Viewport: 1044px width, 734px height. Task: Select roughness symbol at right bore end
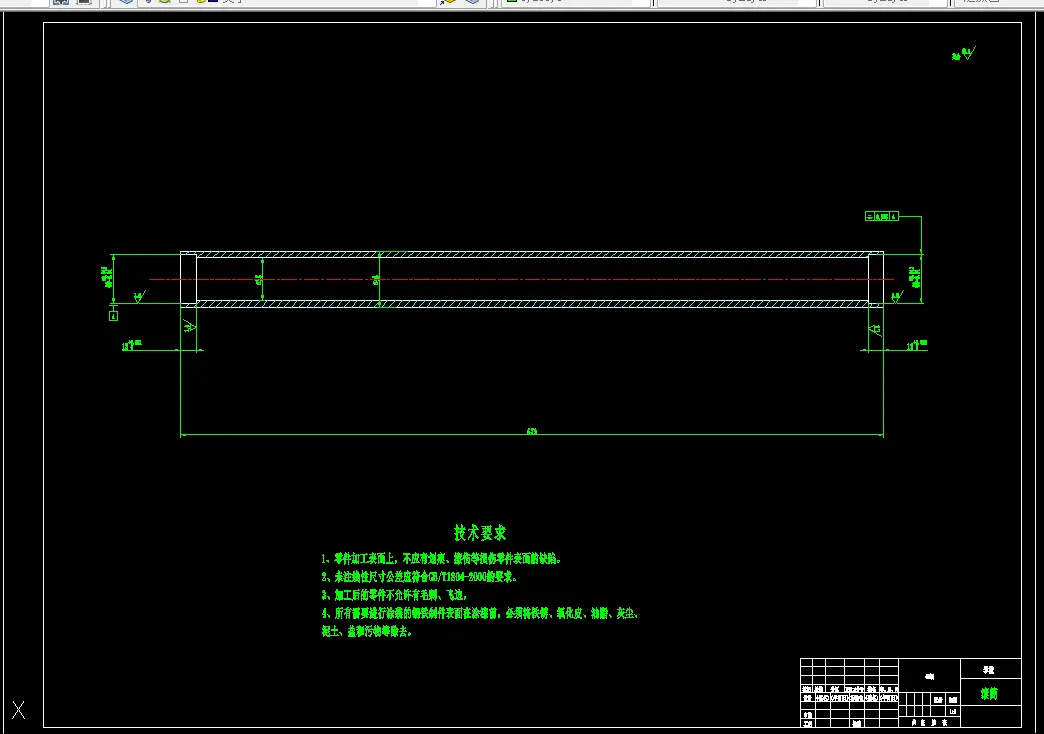point(897,296)
